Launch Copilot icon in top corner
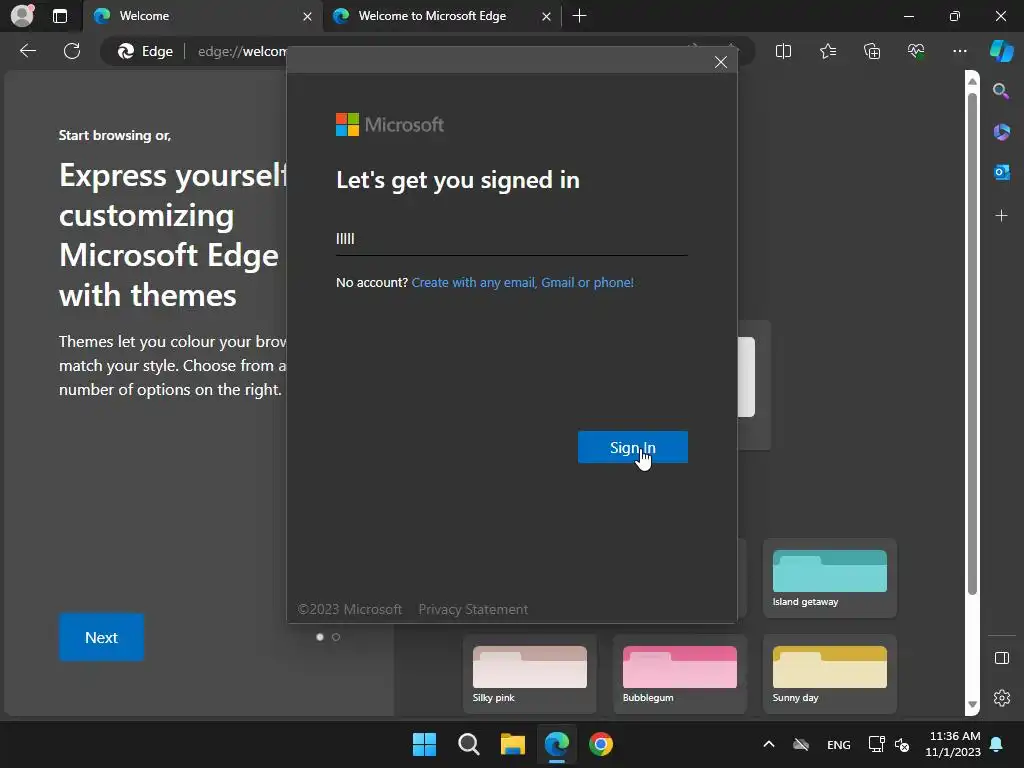1024x768 pixels. 1001,51
